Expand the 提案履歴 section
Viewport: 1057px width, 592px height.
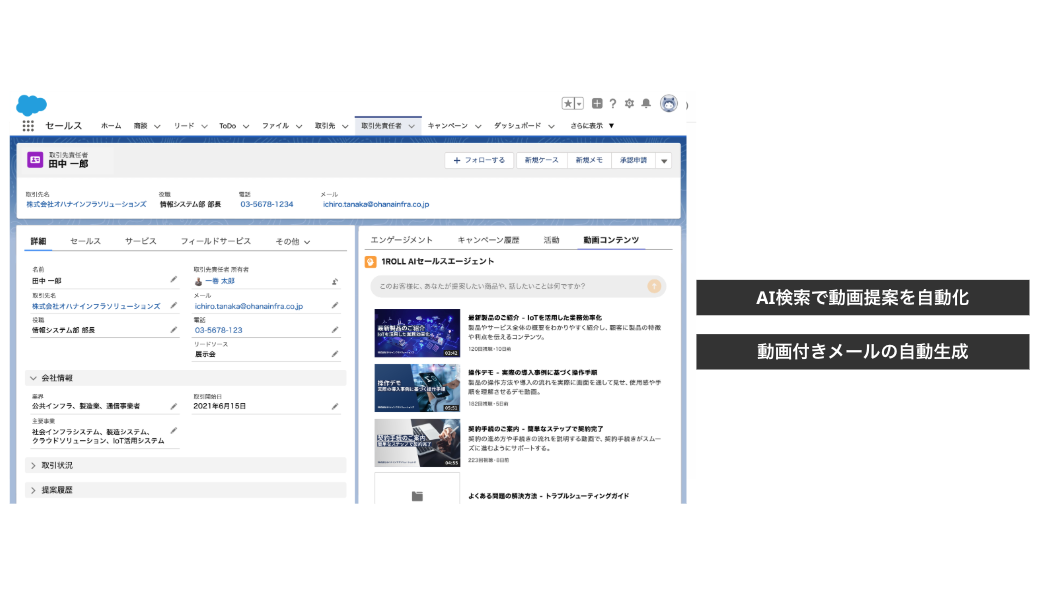coord(34,490)
